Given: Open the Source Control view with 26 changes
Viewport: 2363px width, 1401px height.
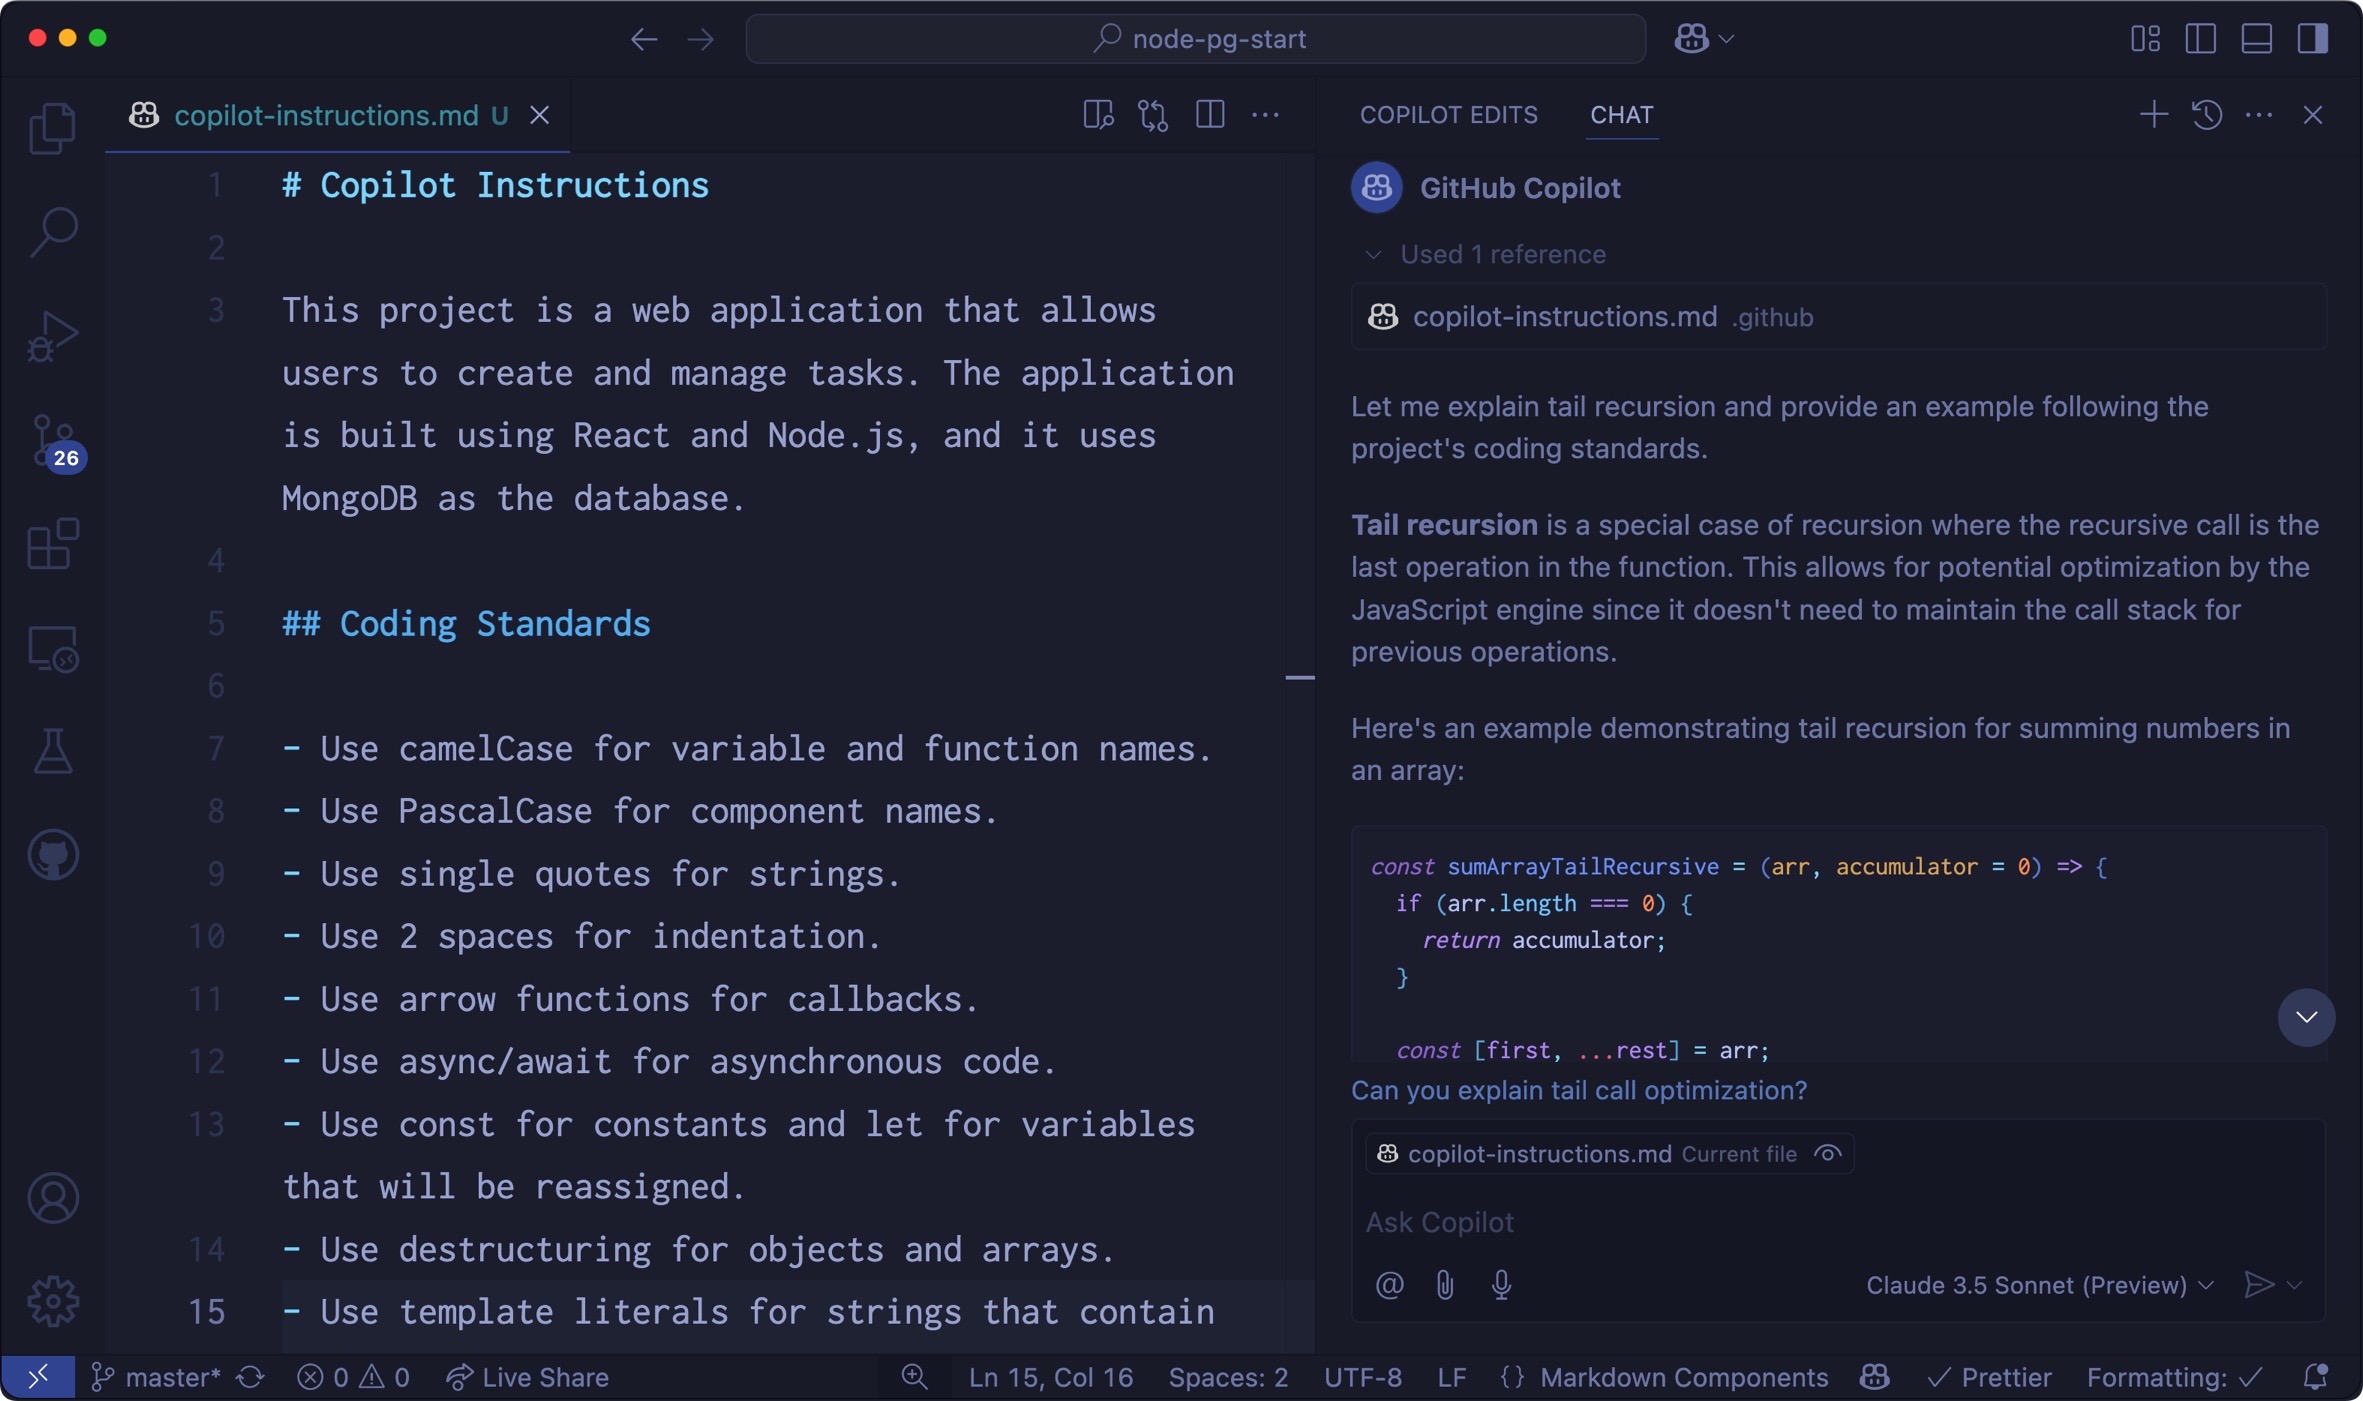Looking at the screenshot, I should click(52, 443).
